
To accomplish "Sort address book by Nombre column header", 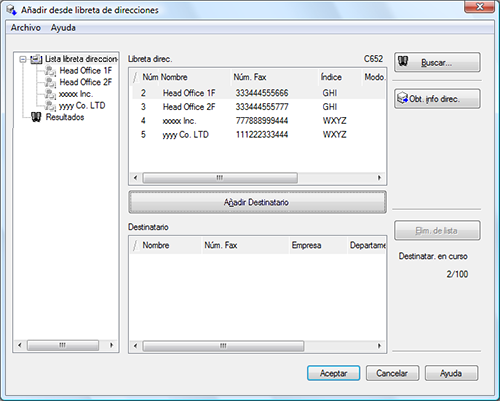I will point(195,77).
